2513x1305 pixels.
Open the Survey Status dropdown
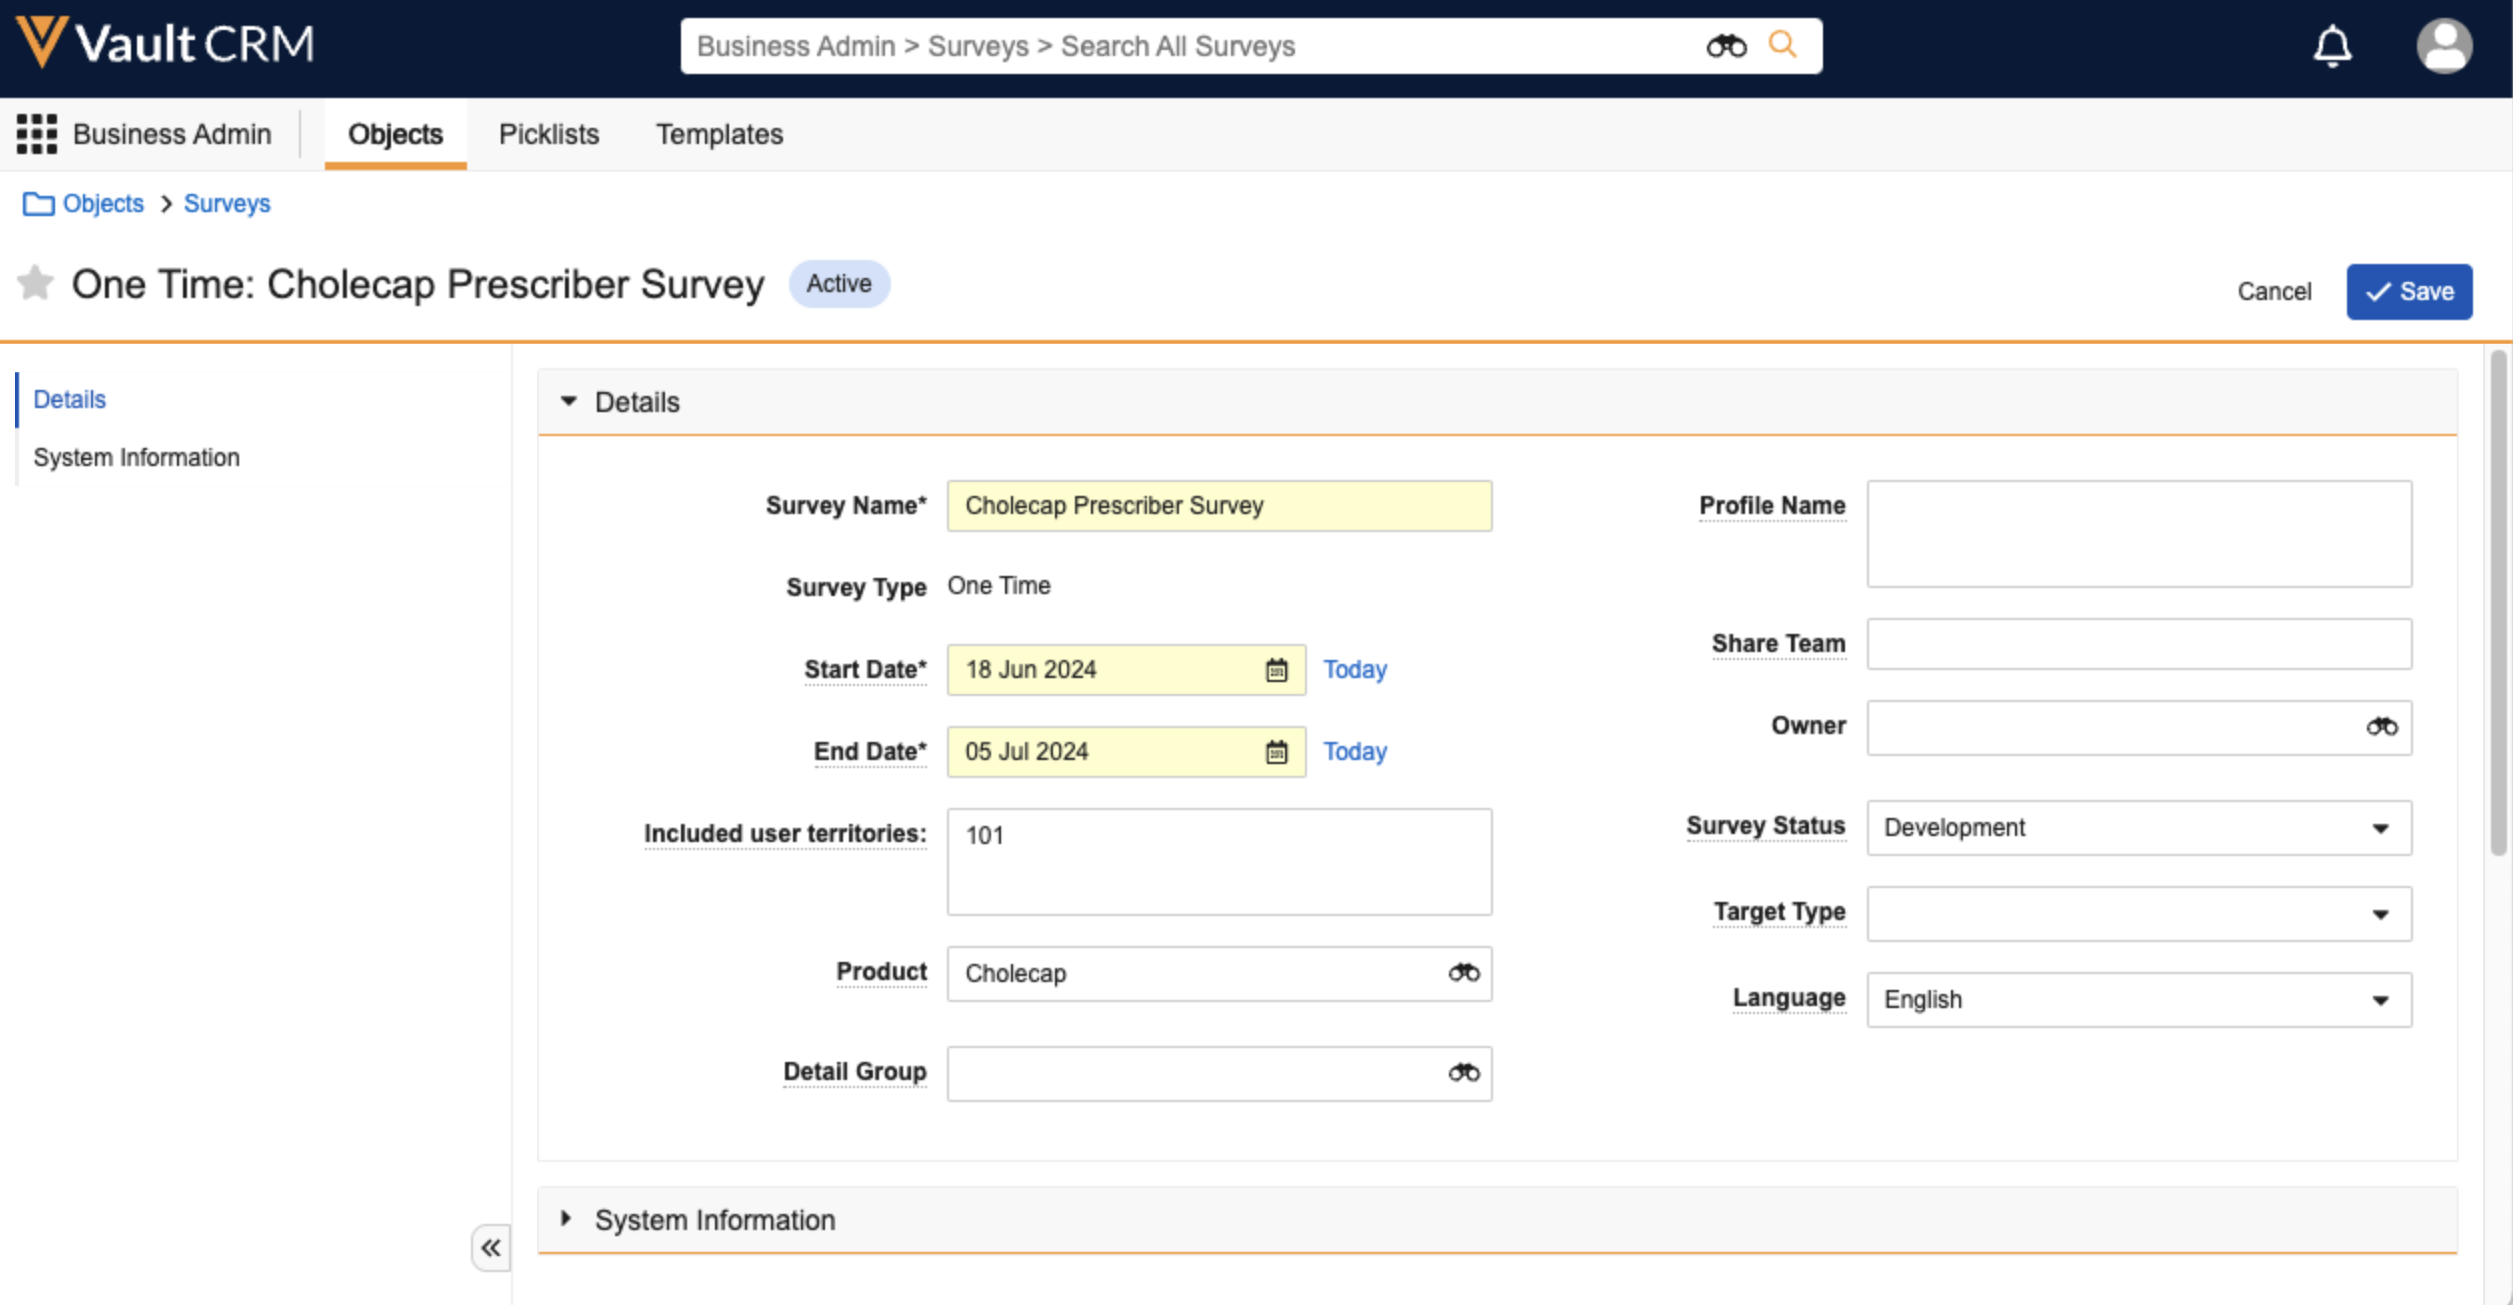tap(2138, 828)
